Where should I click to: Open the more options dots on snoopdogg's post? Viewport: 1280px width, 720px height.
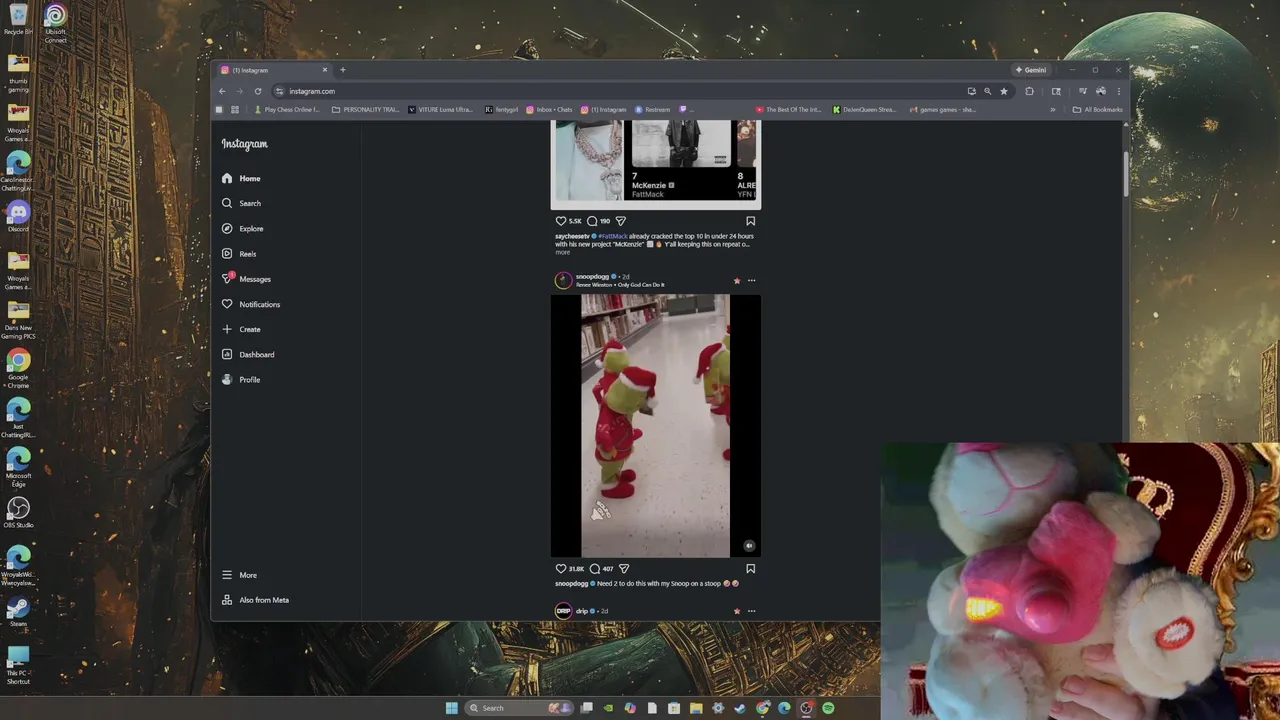pyautogui.click(x=751, y=281)
